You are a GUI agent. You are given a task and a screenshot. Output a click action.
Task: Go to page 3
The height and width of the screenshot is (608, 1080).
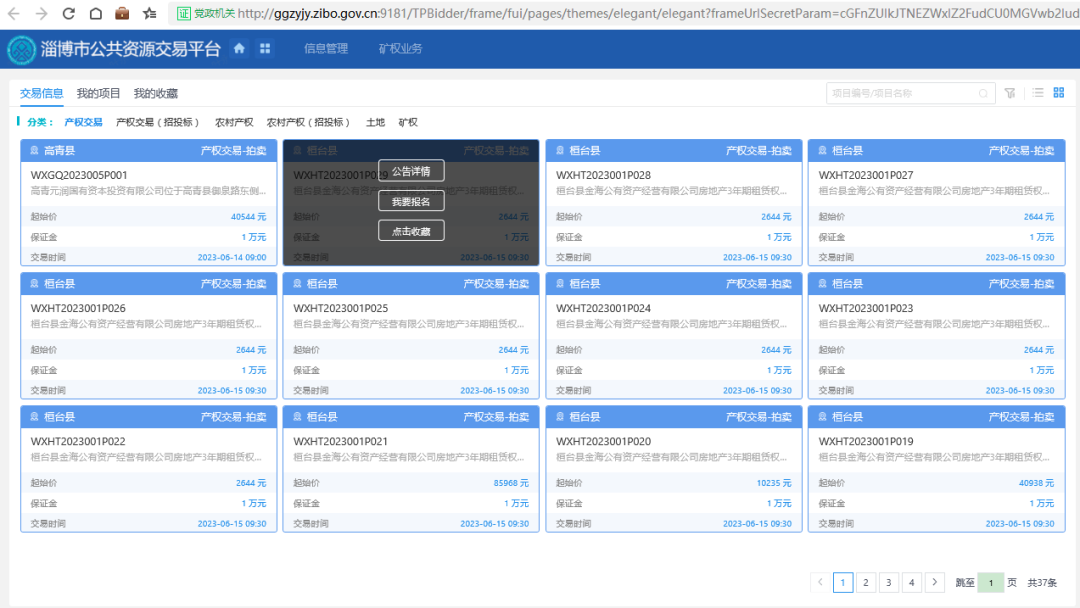click(889, 583)
